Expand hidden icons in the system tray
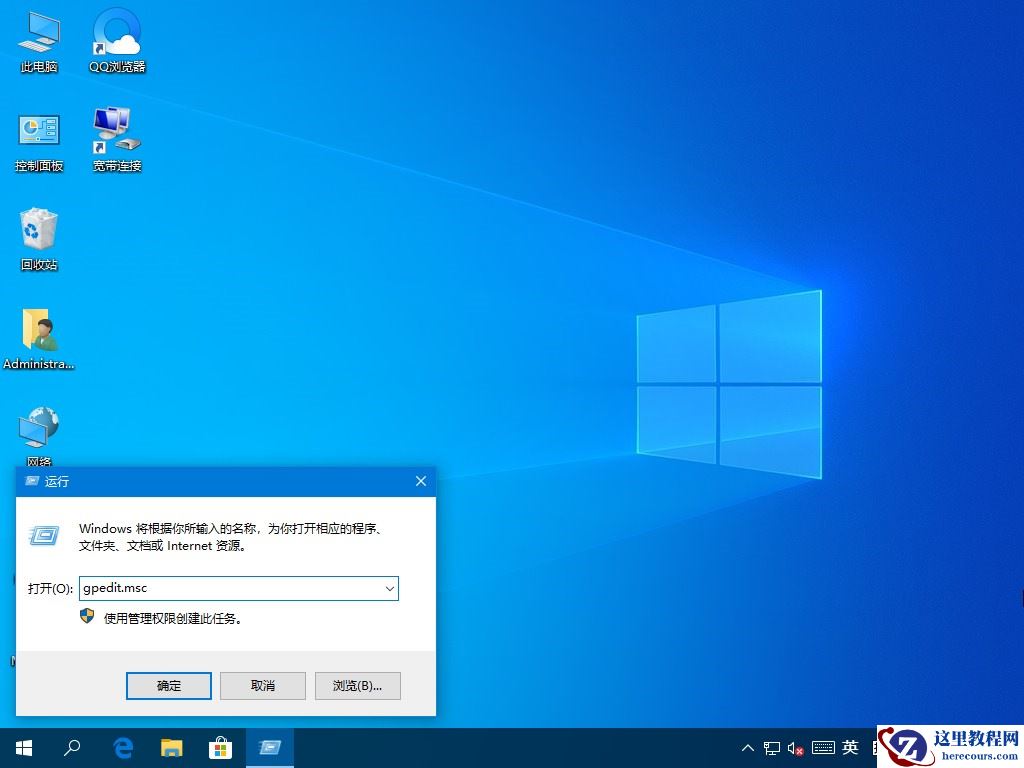The image size is (1024, 768). pos(748,747)
